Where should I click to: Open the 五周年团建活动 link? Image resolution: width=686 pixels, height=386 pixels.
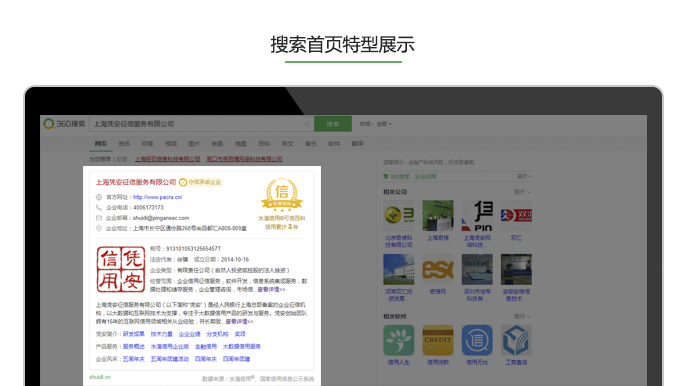pyautogui.click(x=170, y=359)
